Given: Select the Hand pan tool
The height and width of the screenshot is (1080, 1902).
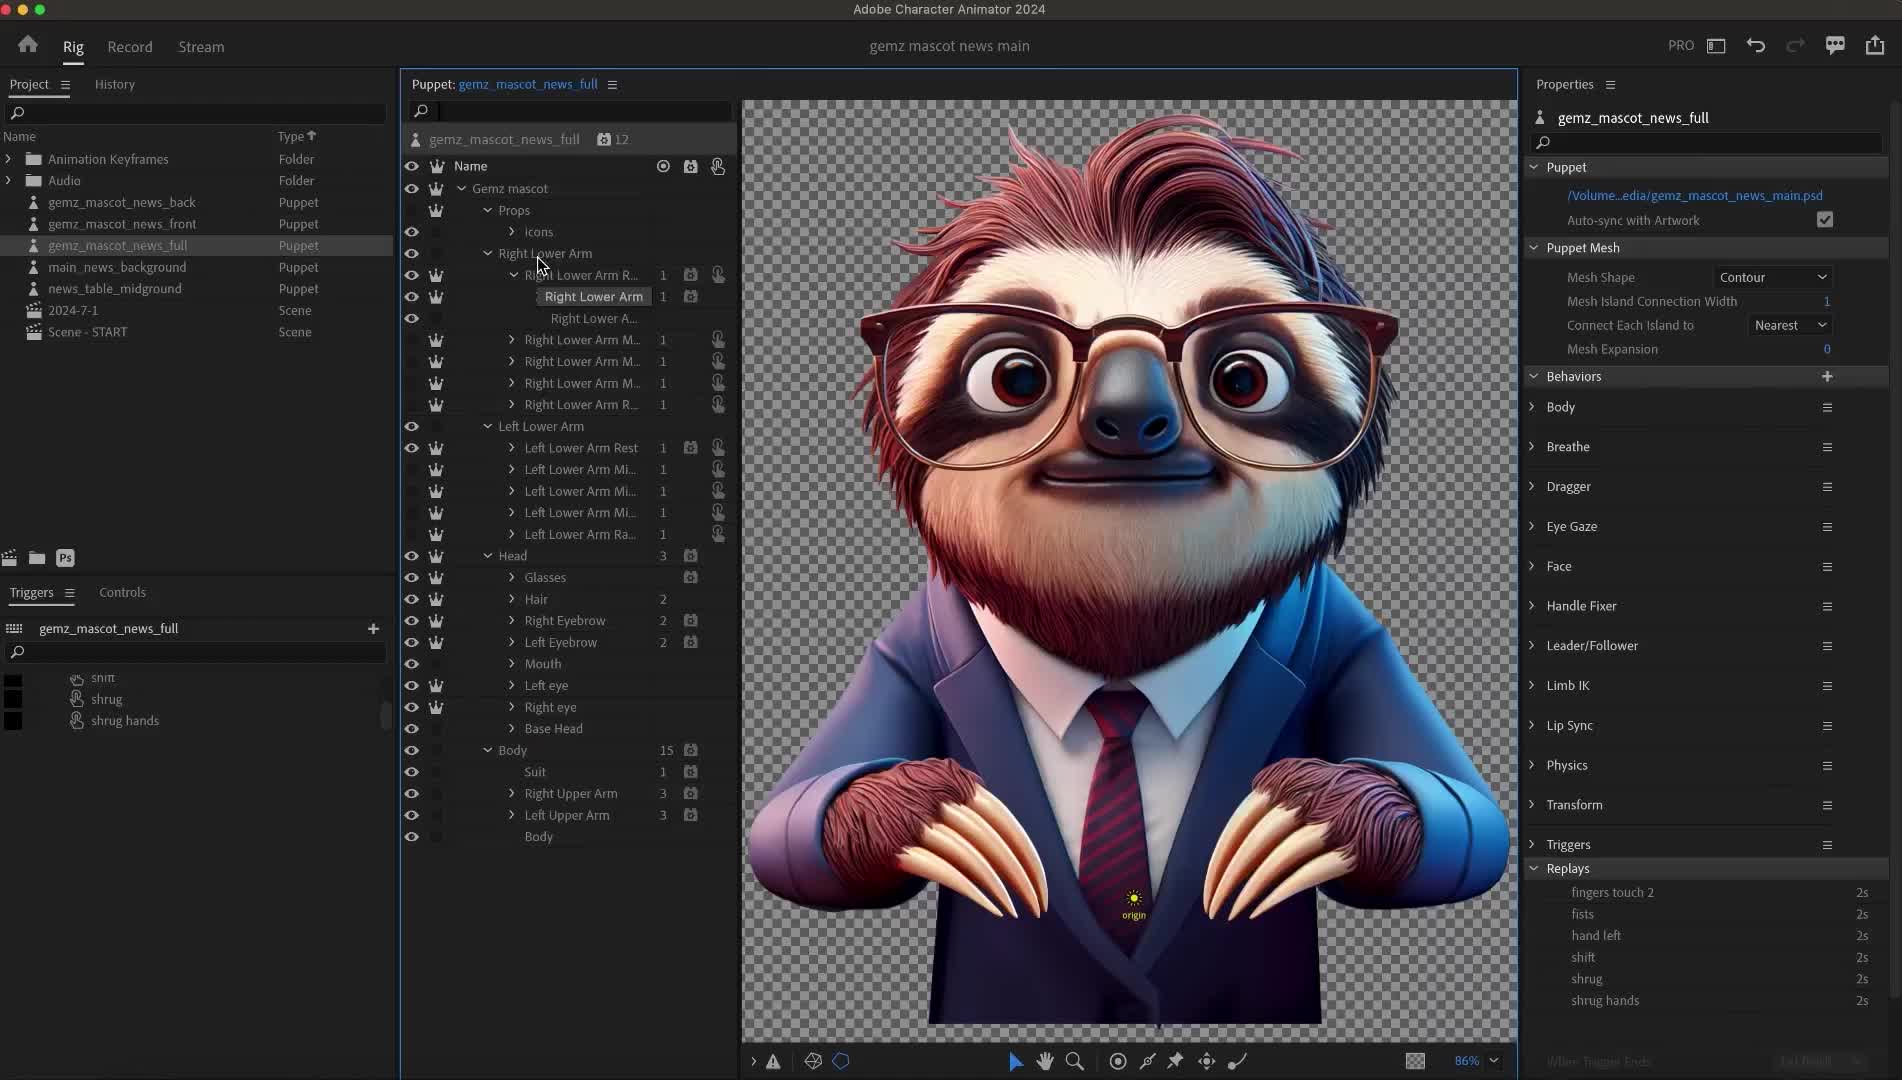Looking at the screenshot, I should [x=1045, y=1061].
